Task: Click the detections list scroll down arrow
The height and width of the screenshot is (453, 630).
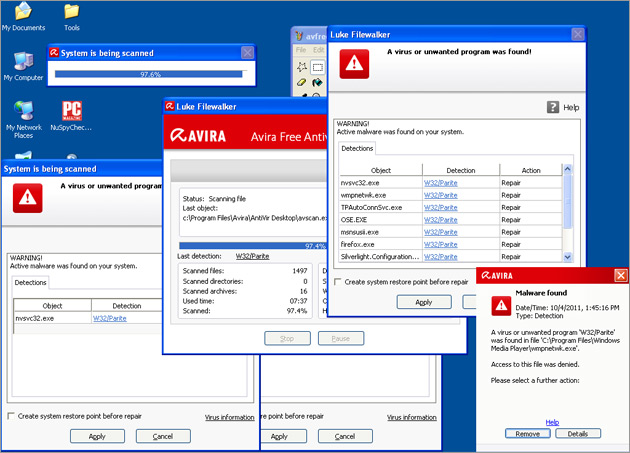Action: (x=567, y=257)
